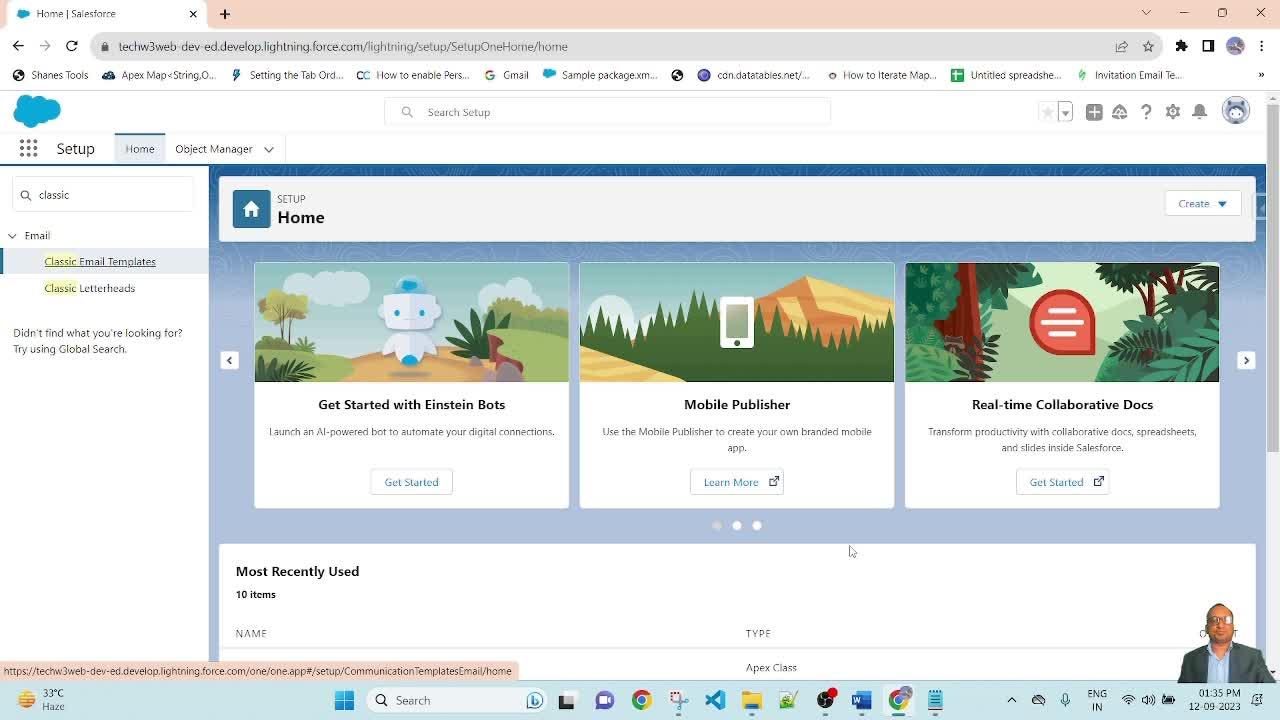Click the Setup Home house icon
The image size is (1280, 720).
251,209
